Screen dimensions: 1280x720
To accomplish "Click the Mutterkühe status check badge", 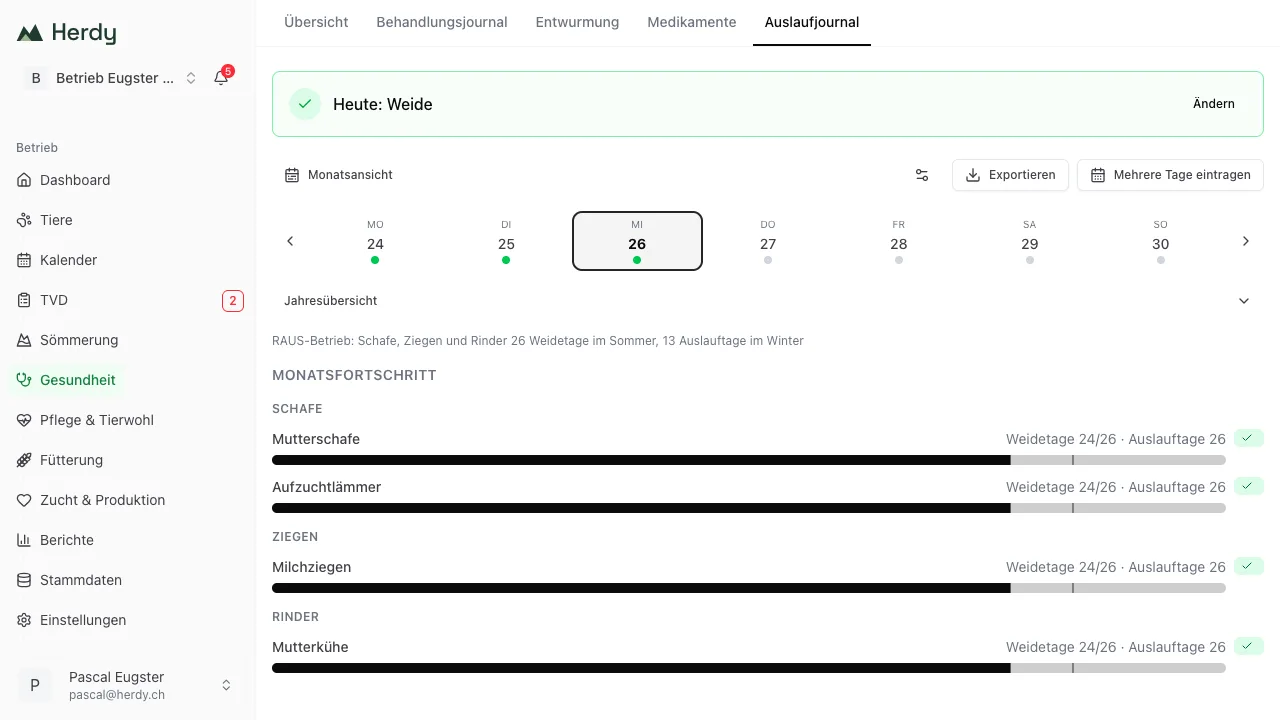I will (x=1248, y=646).
